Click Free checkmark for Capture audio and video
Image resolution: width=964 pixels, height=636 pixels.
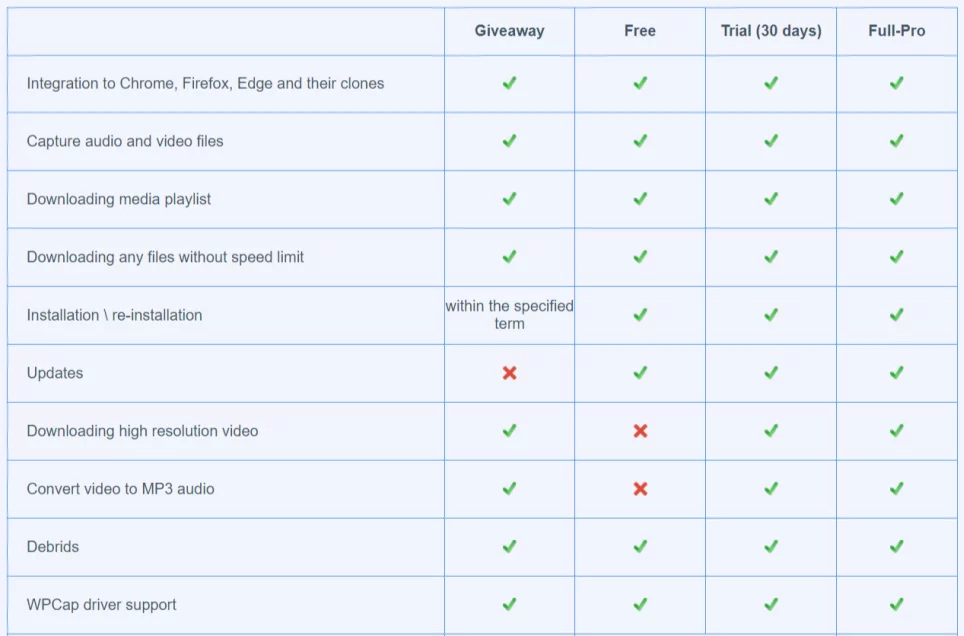(x=640, y=141)
